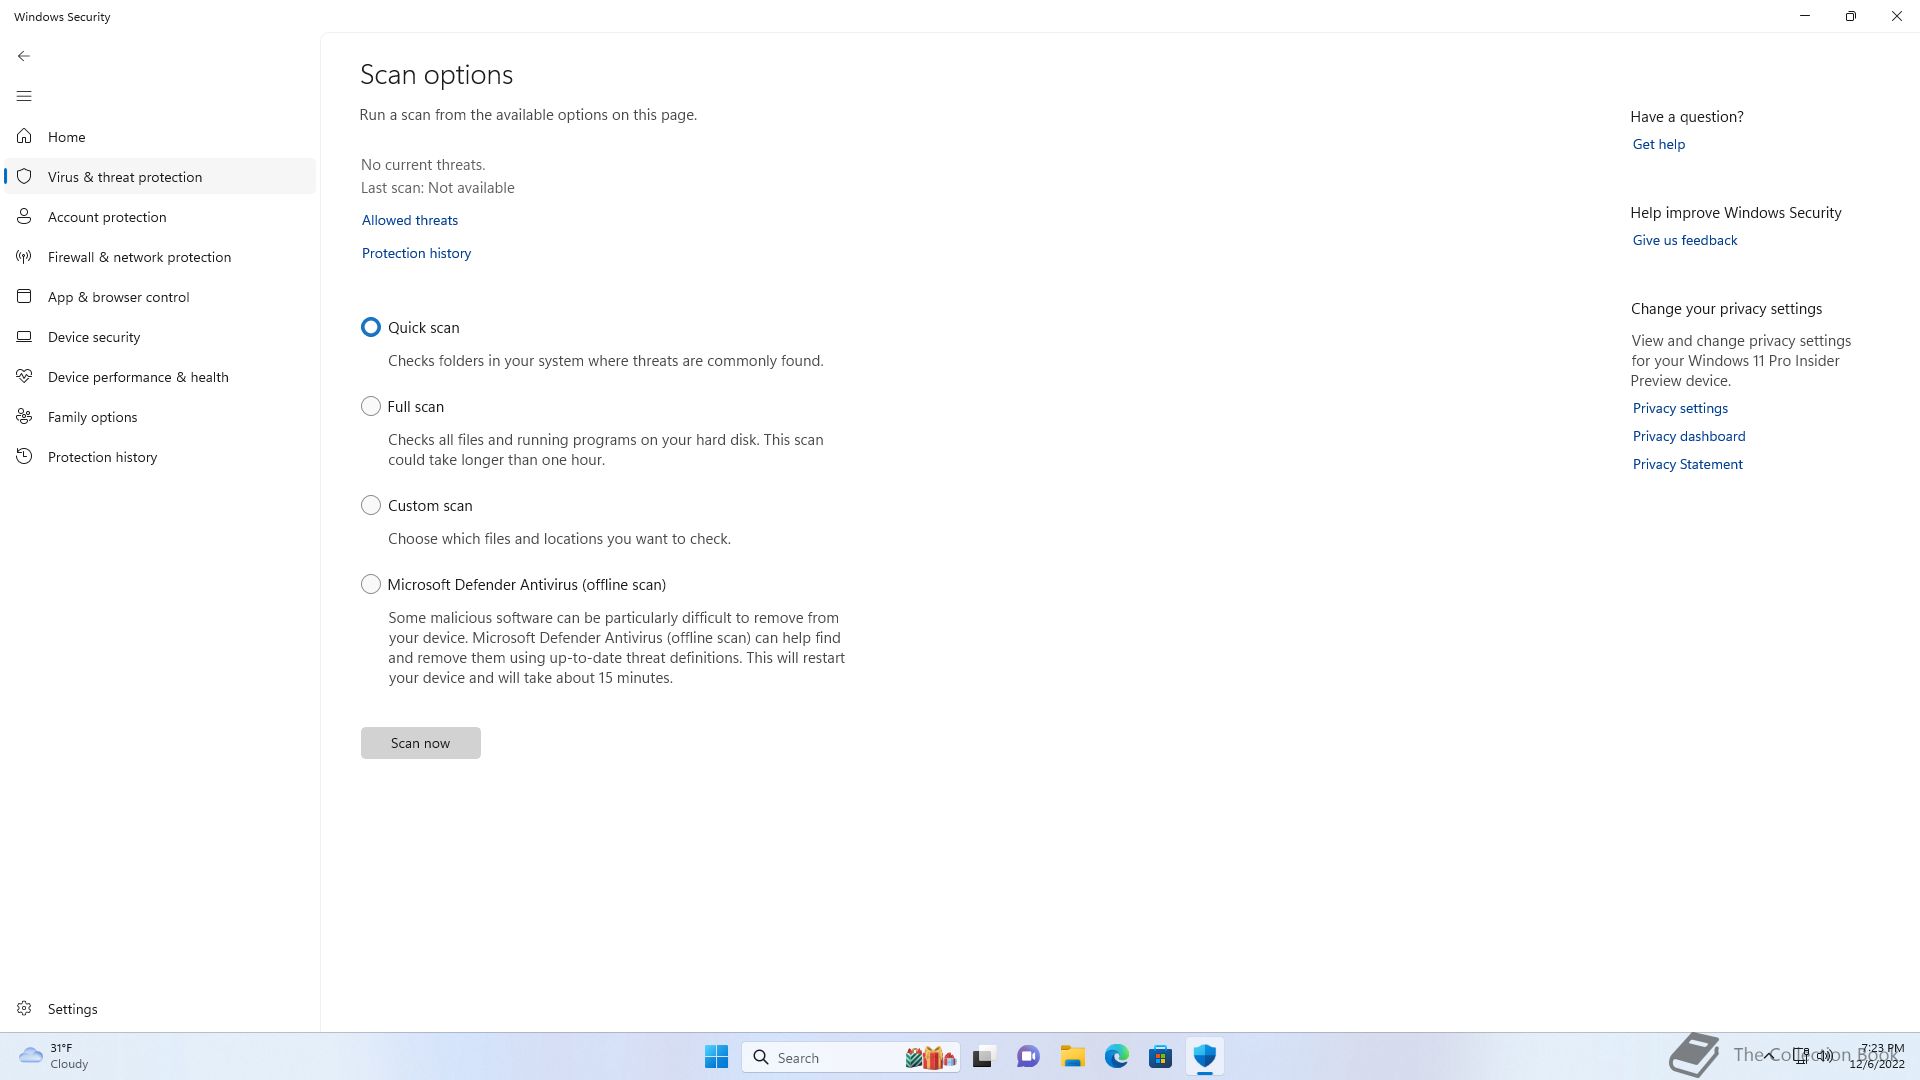This screenshot has height=1080, width=1920.
Task: Open App & browser control section
Action: tap(160, 296)
